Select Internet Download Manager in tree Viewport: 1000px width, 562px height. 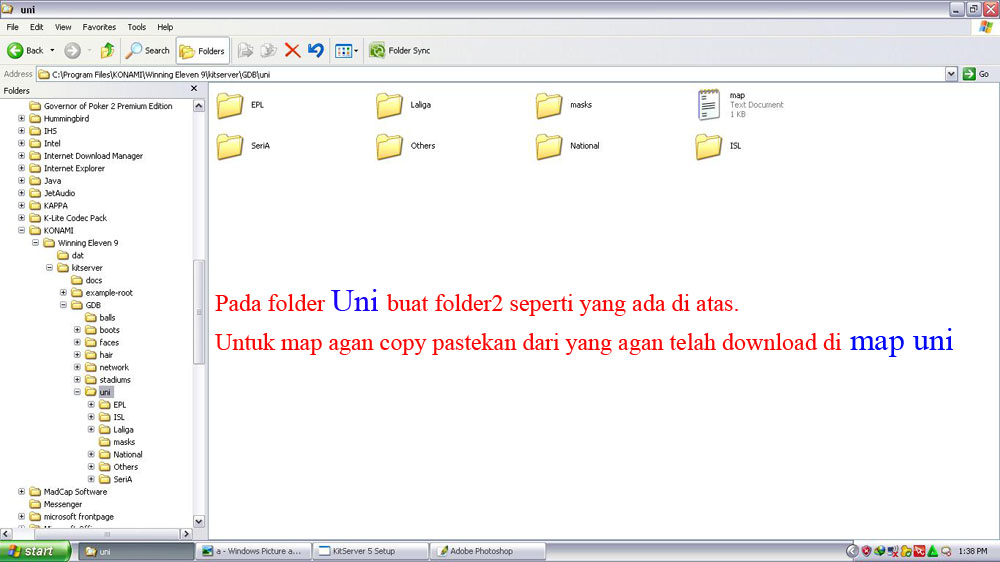coord(87,156)
